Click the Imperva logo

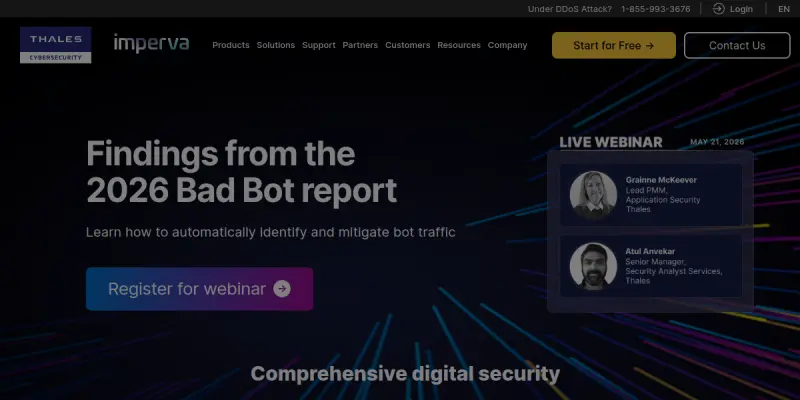click(151, 43)
